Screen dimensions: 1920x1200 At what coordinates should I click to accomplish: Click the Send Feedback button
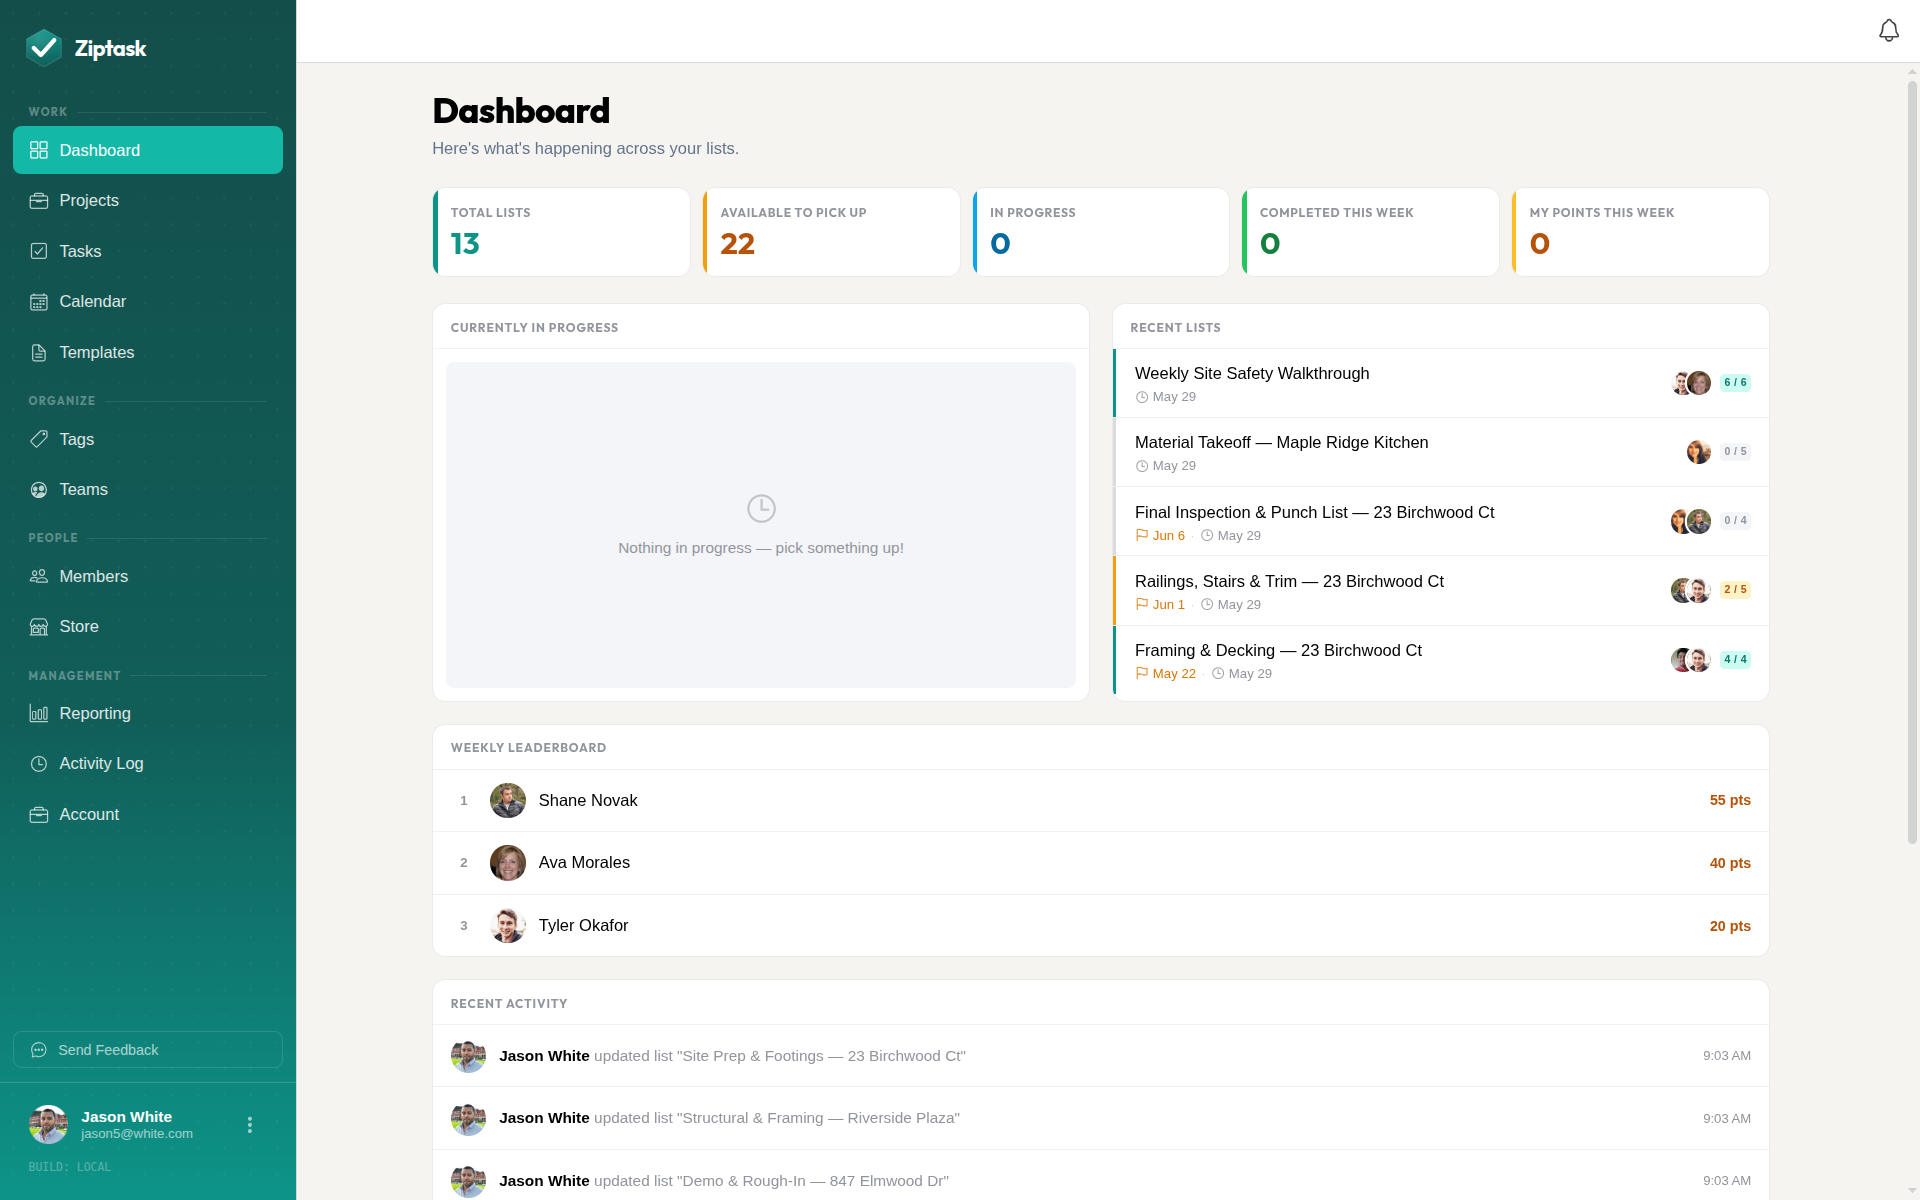coord(148,1050)
